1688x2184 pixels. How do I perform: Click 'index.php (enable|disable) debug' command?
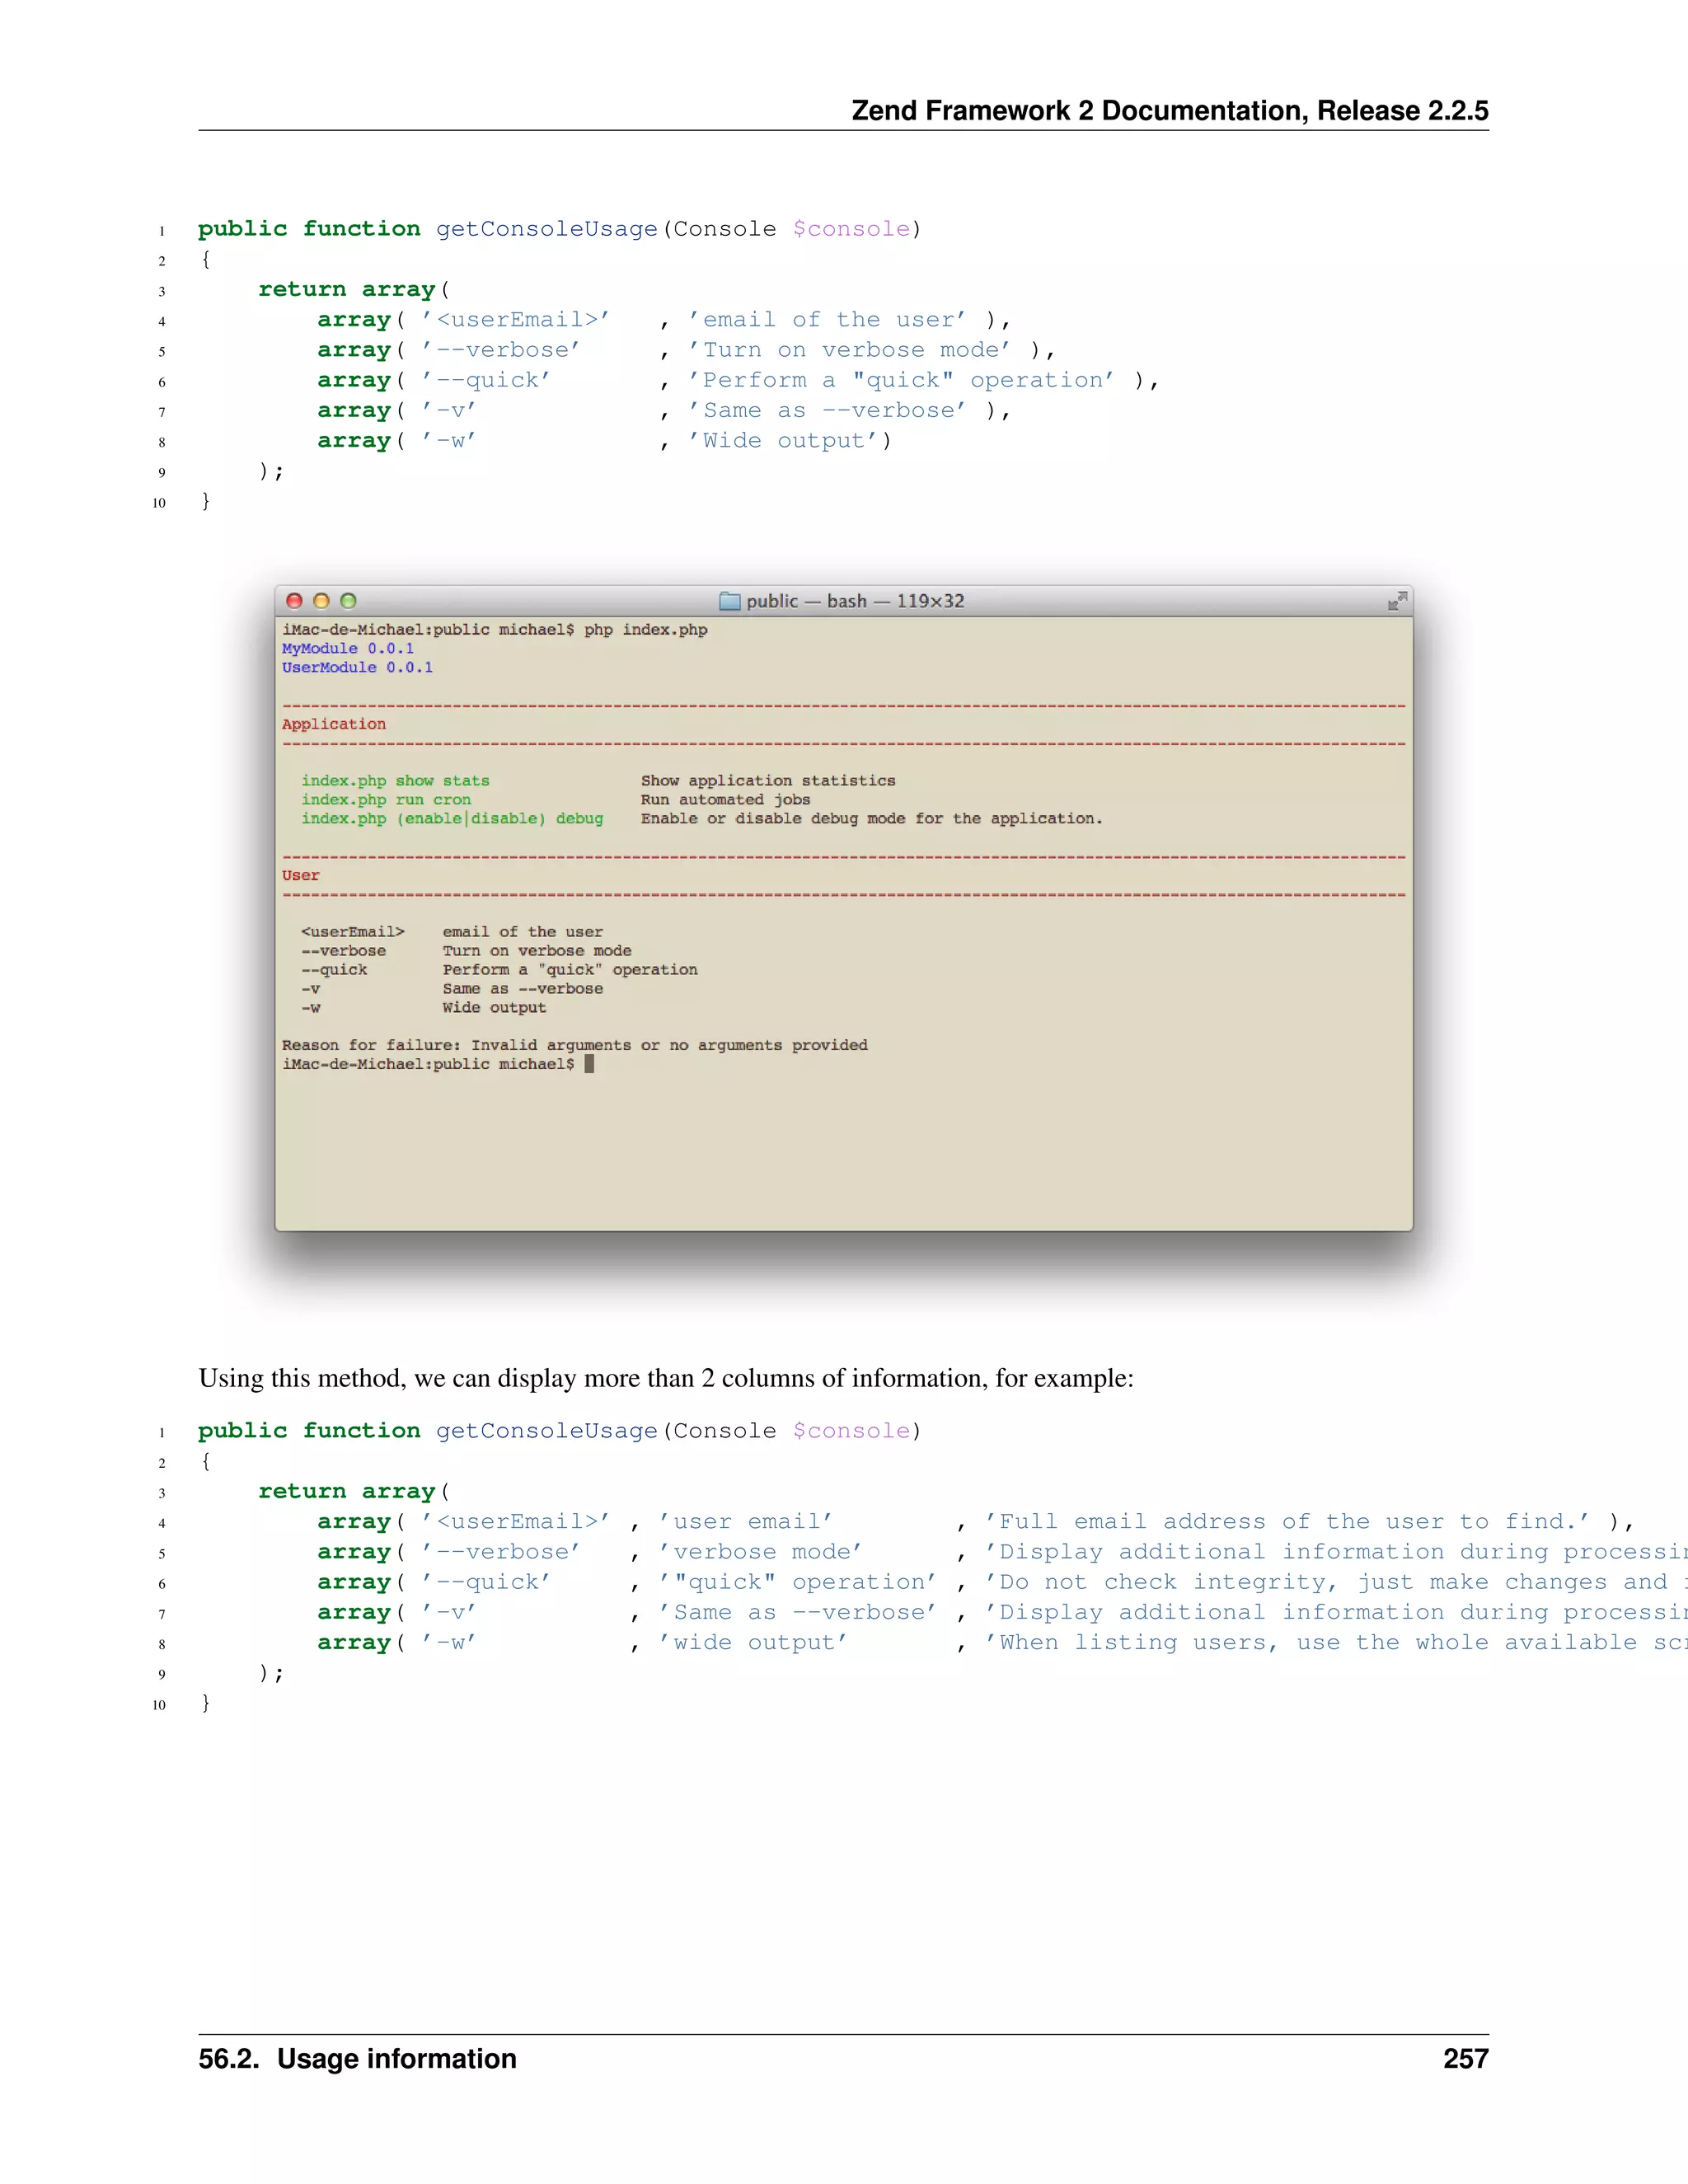click(x=452, y=819)
